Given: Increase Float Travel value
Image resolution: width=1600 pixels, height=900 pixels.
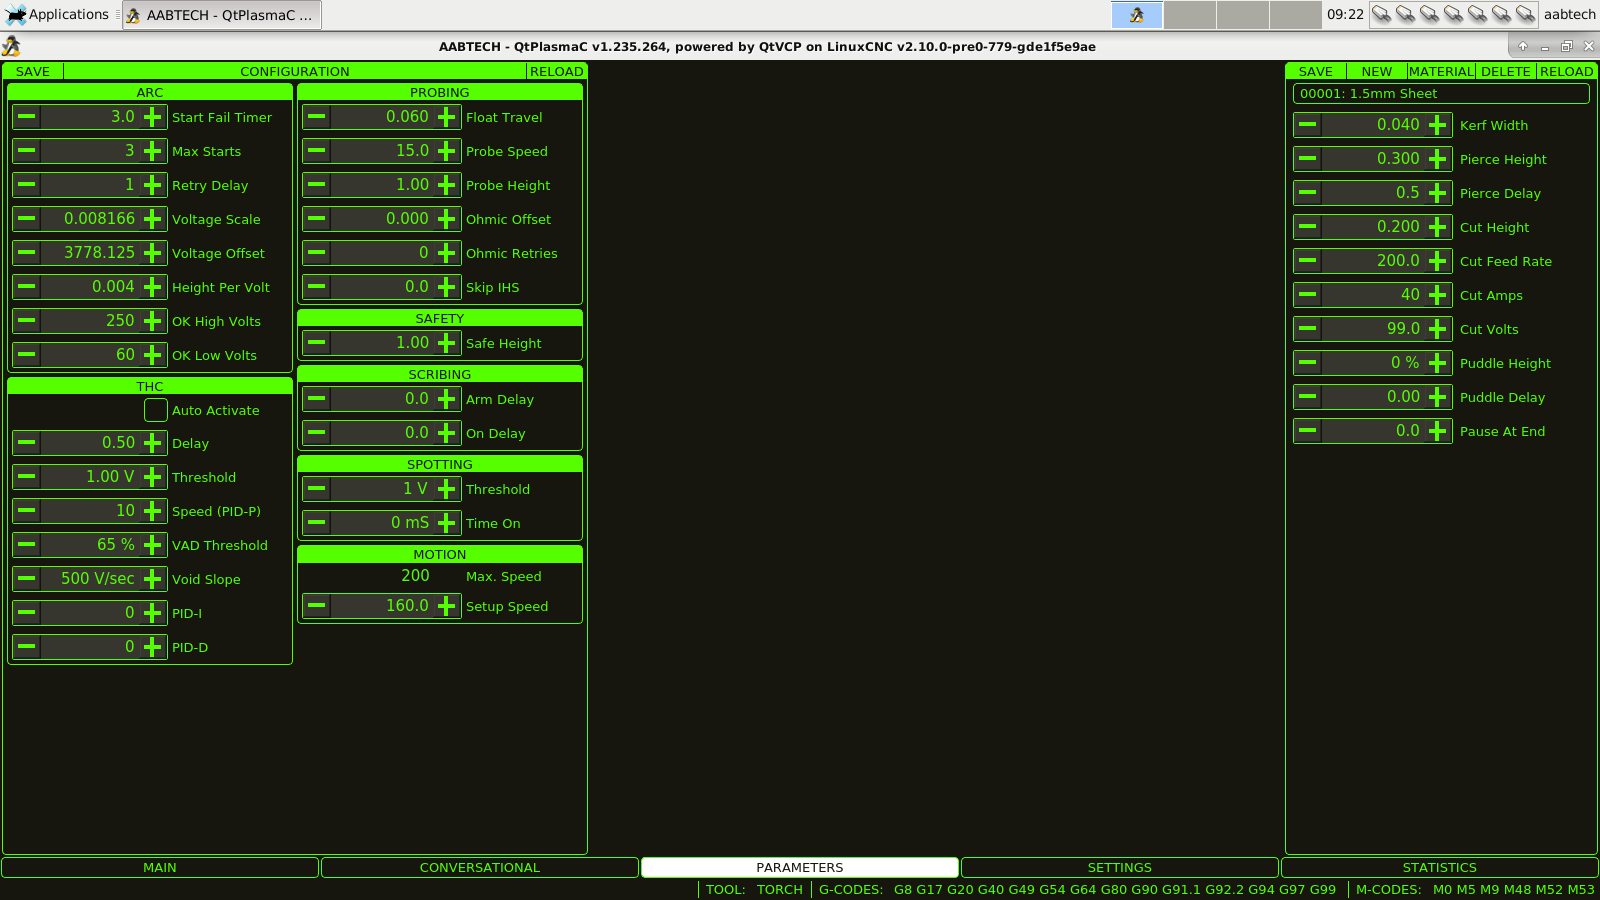Looking at the screenshot, I should point(447,117).
